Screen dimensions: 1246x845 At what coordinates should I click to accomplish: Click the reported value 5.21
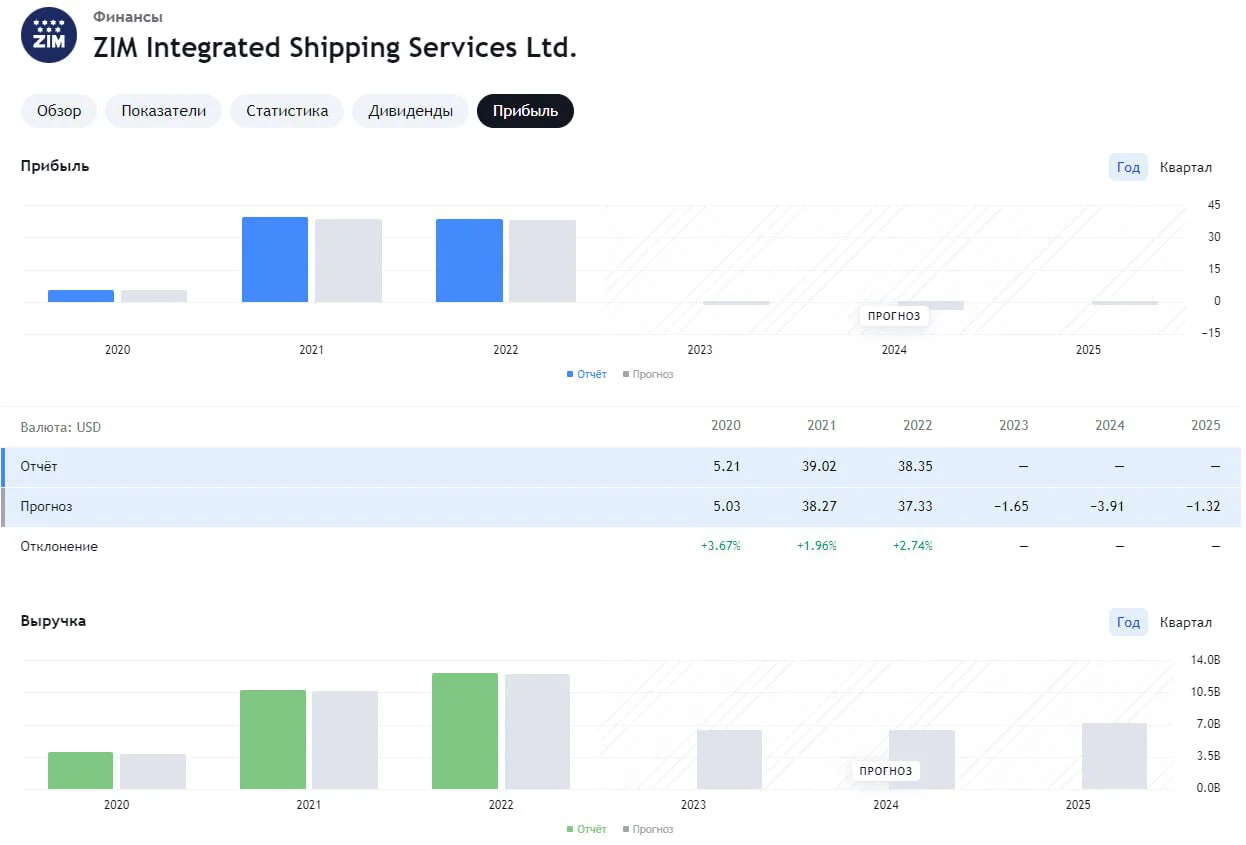pyautogui.click(x=727, y=466)
